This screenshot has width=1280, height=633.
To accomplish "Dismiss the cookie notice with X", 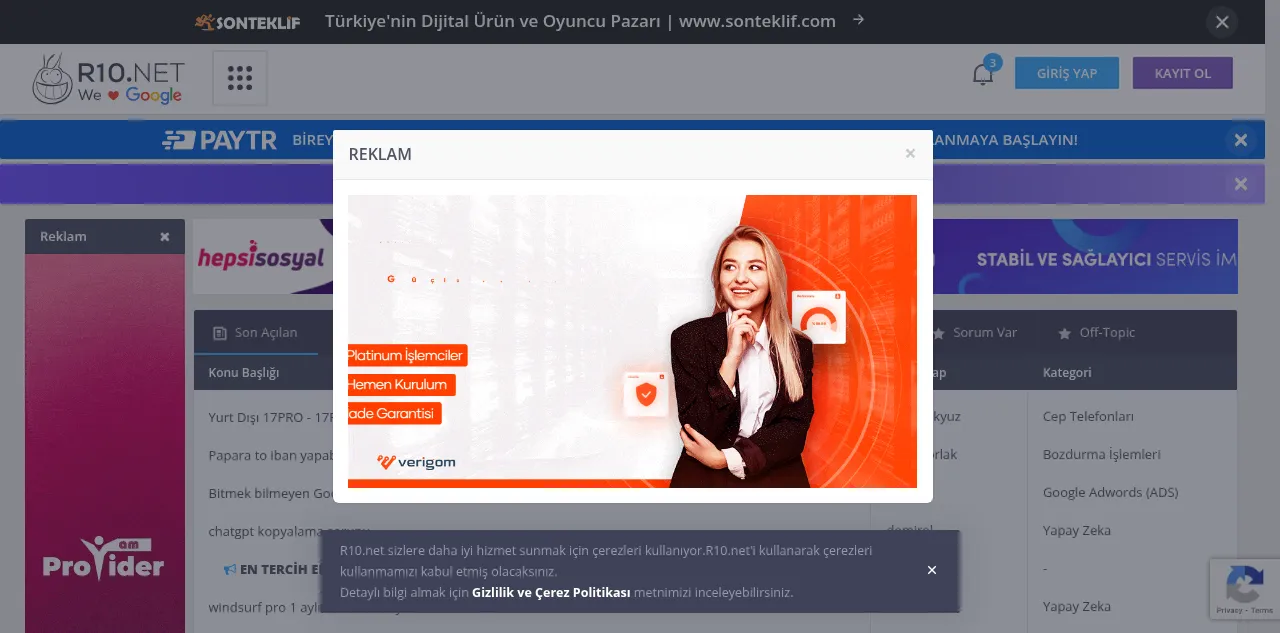I will pyautogui.click(x=932, y=570).
